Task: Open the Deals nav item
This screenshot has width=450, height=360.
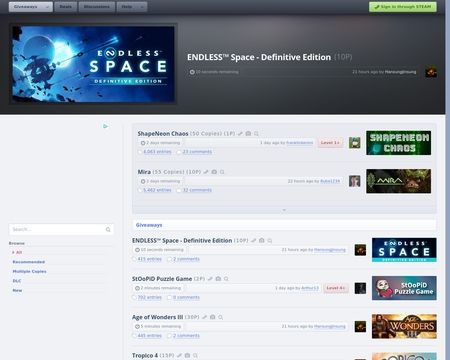Action: 66,7
